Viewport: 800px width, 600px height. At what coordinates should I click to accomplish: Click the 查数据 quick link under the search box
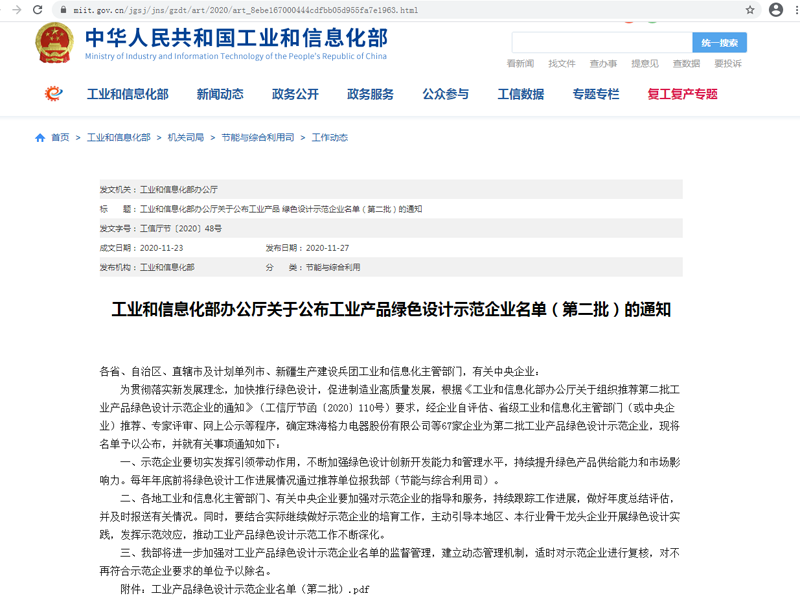pos(686,64)
